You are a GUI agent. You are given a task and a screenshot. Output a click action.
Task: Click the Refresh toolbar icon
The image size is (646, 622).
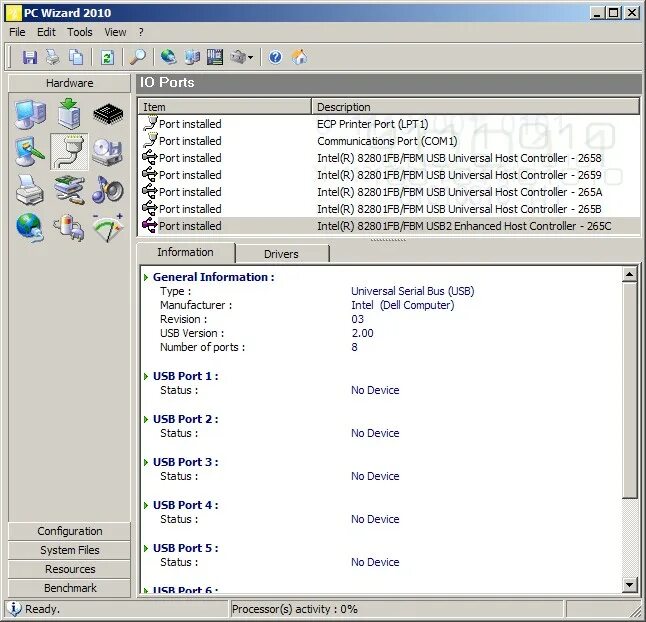pyautogui.click(x=107, y=57)
